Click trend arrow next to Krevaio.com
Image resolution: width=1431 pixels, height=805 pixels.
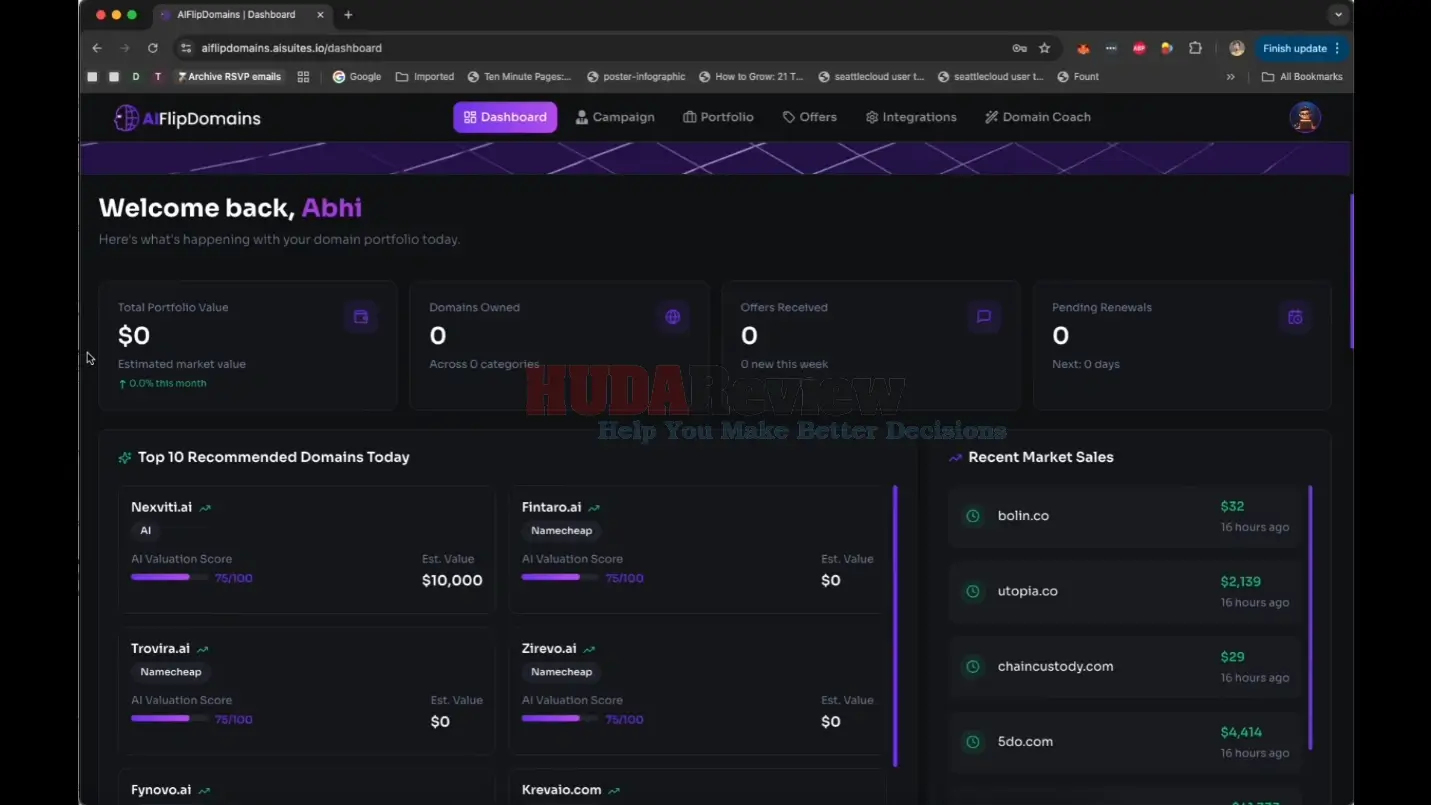click(x=614, y=790)
